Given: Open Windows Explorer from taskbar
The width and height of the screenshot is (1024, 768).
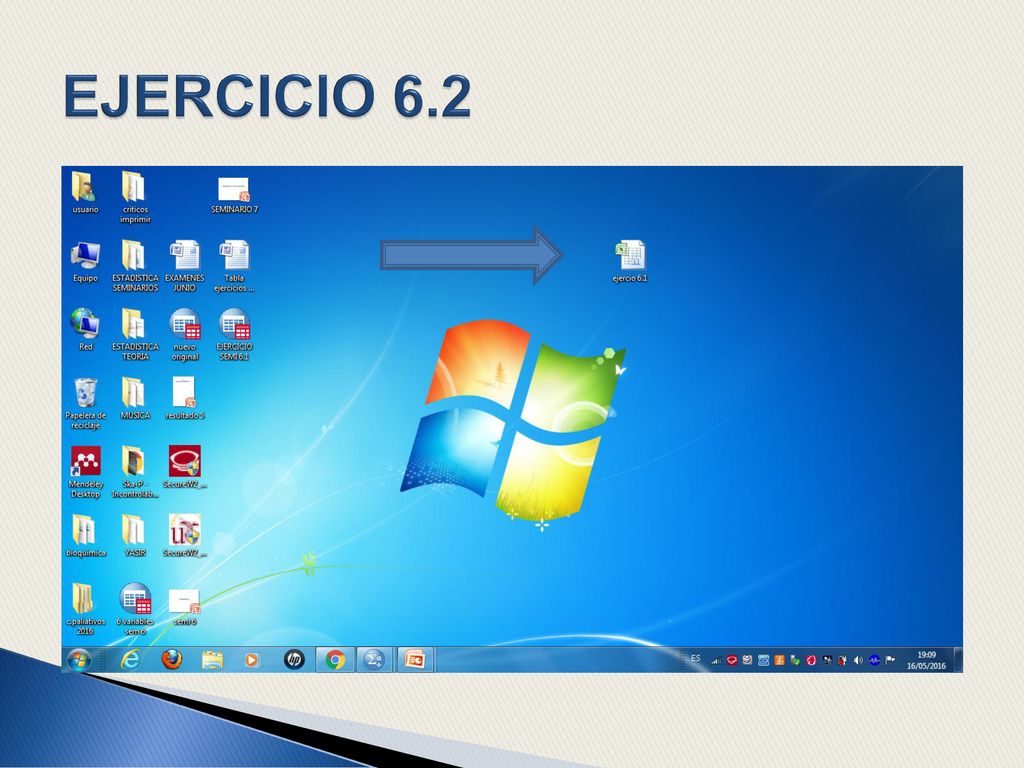Looking at the screenshot, I should (212, 660).
